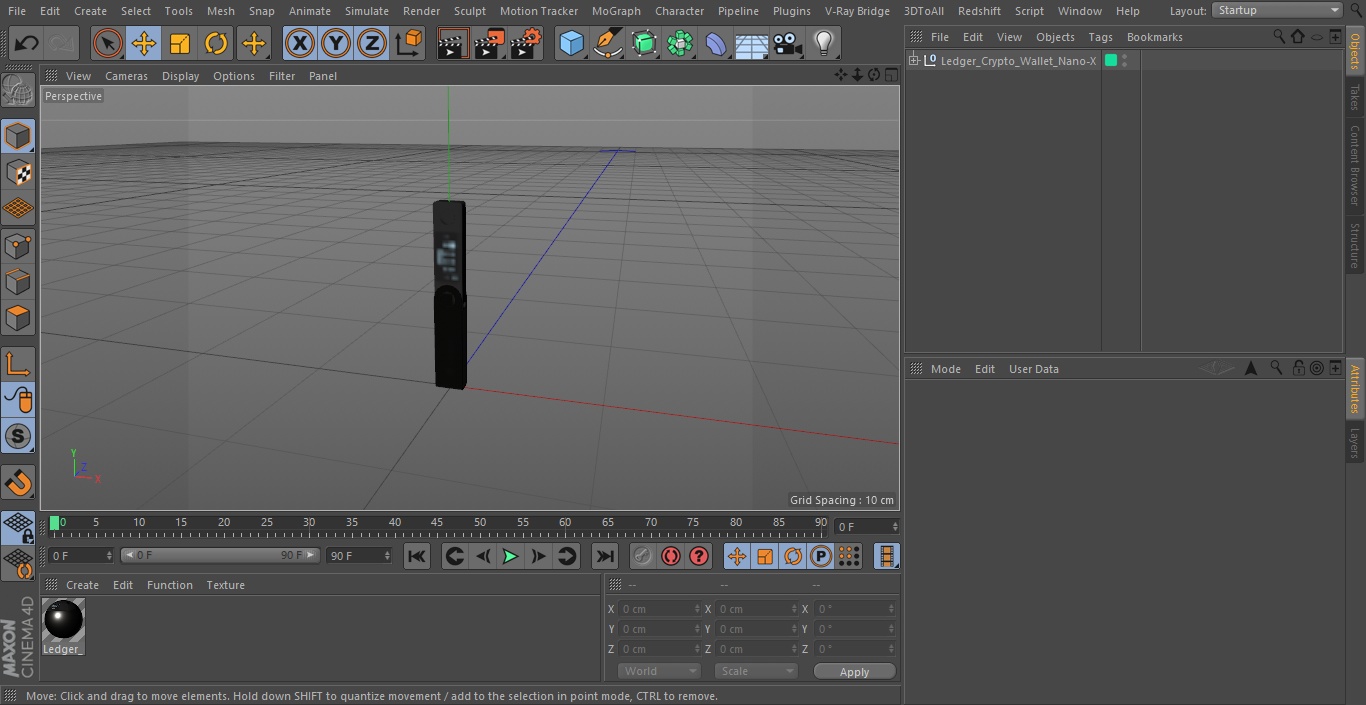The image size is (1366, 705).
Task: Open Attributes Mode menu
Action: tap(945, 369)
